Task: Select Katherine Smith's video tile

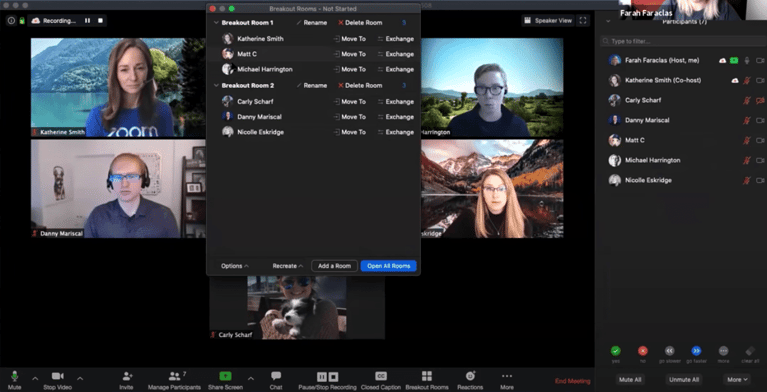Action: coord(118,88)
